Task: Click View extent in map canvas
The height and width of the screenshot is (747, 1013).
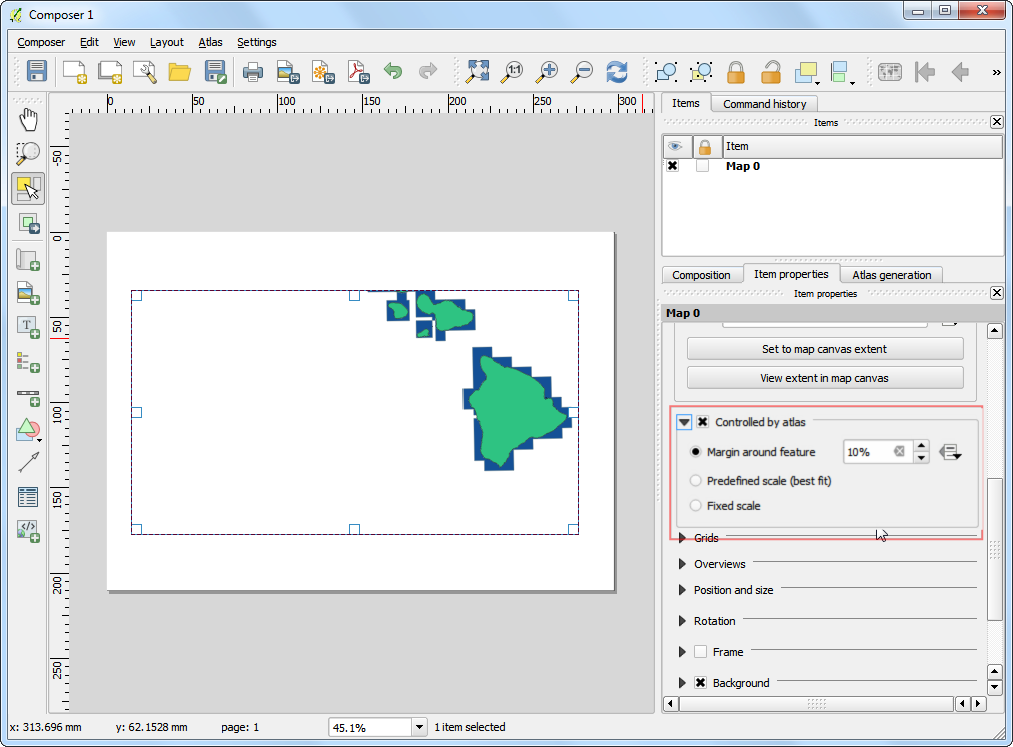Action: 824,378
